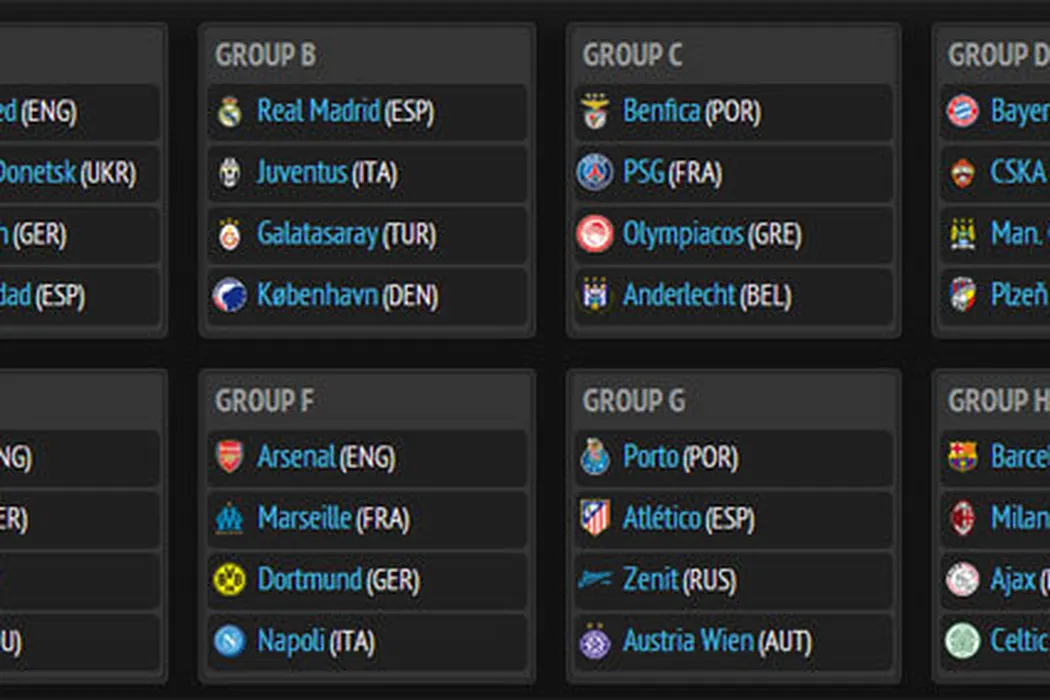Open the Real Madrid team link
This screenshot has width=1050, height=700.
coord(318,112)
